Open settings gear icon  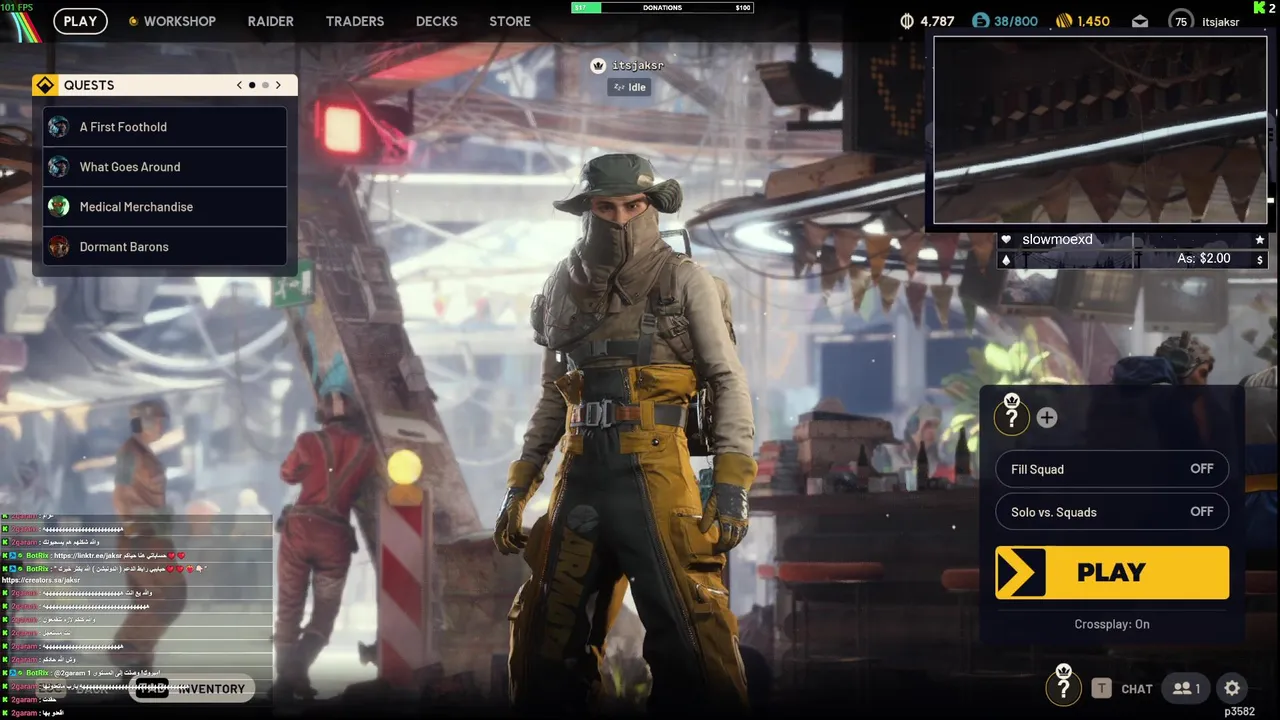tap(1232, 688)
